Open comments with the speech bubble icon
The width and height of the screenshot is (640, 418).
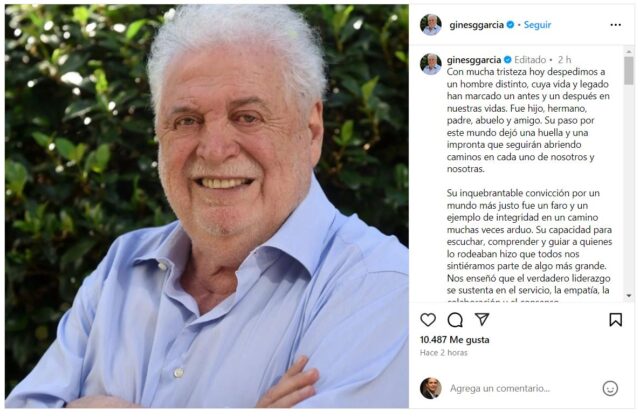pyautogui.click(x=455, y=320)
